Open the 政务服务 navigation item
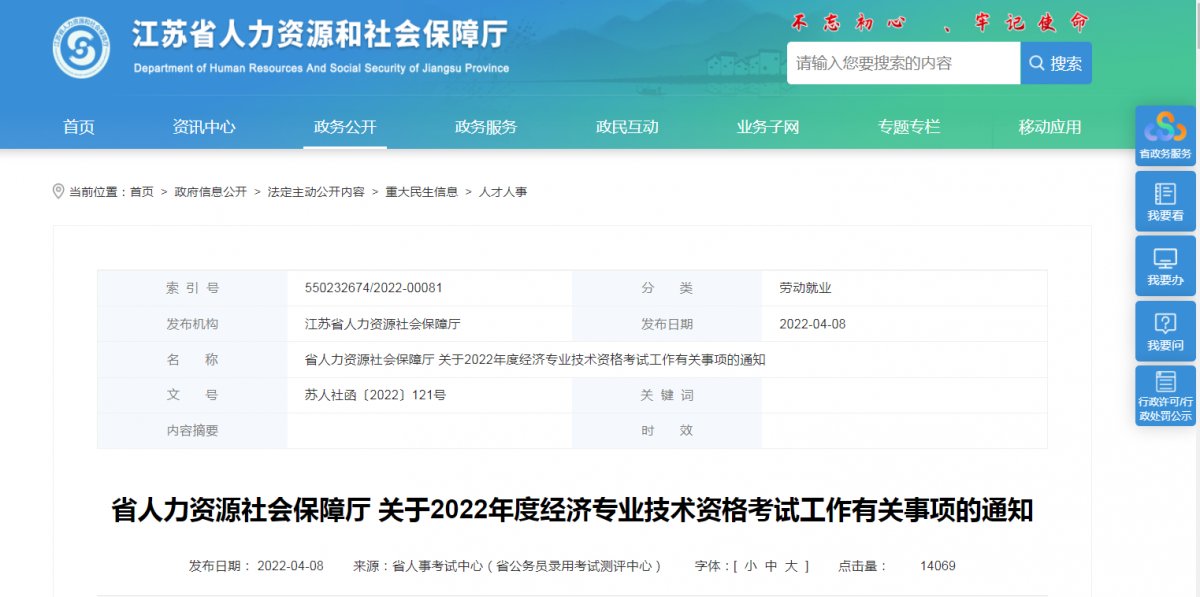 (486, 127)
